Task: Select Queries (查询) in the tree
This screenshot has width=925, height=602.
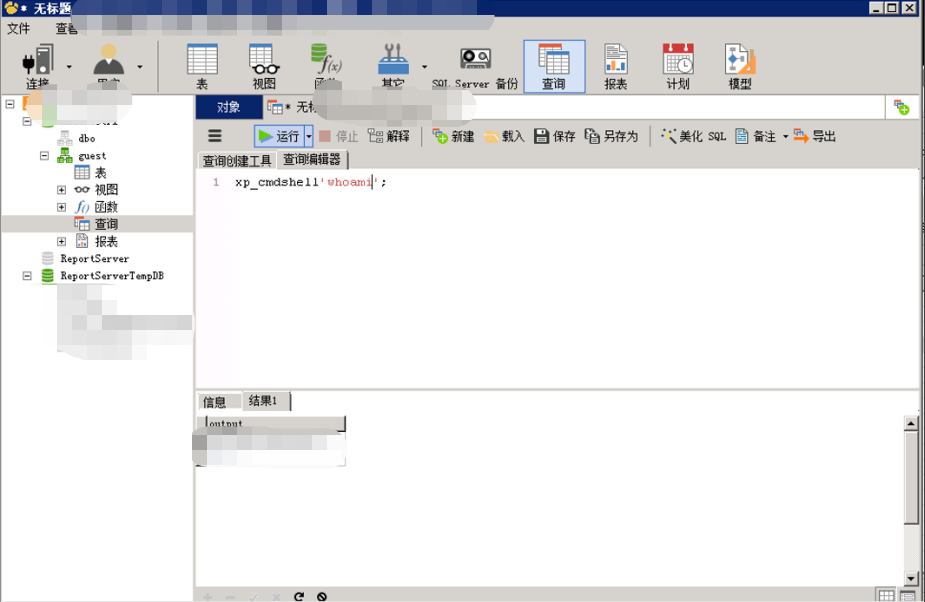Action: click(106, 224)
